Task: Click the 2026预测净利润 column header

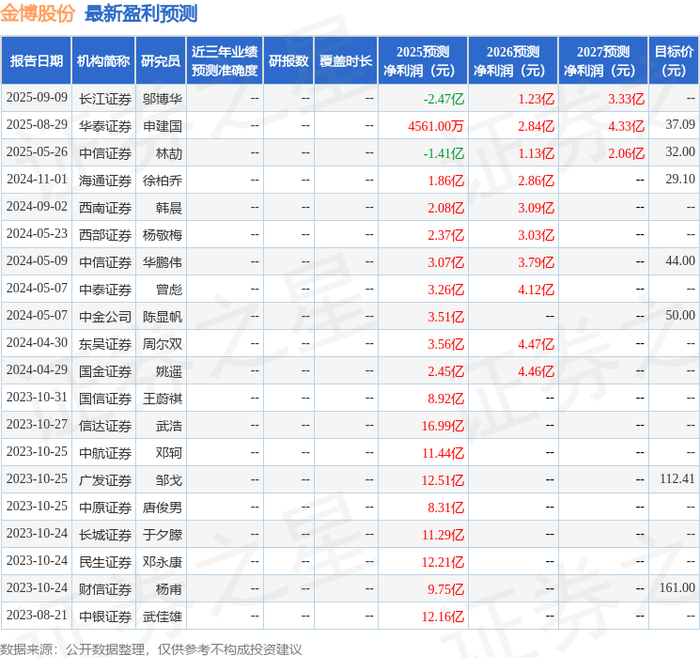Action: [513, 61]
